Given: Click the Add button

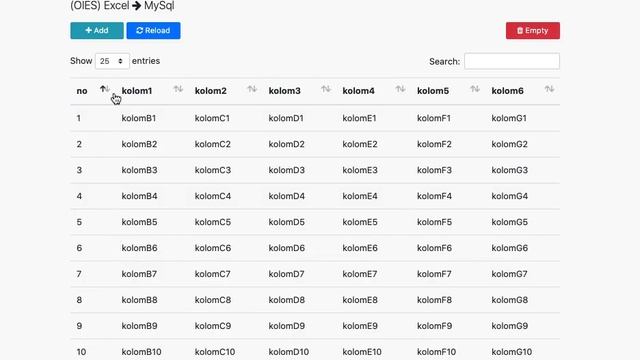Looking at the screenshot, I should coord(97,31).
